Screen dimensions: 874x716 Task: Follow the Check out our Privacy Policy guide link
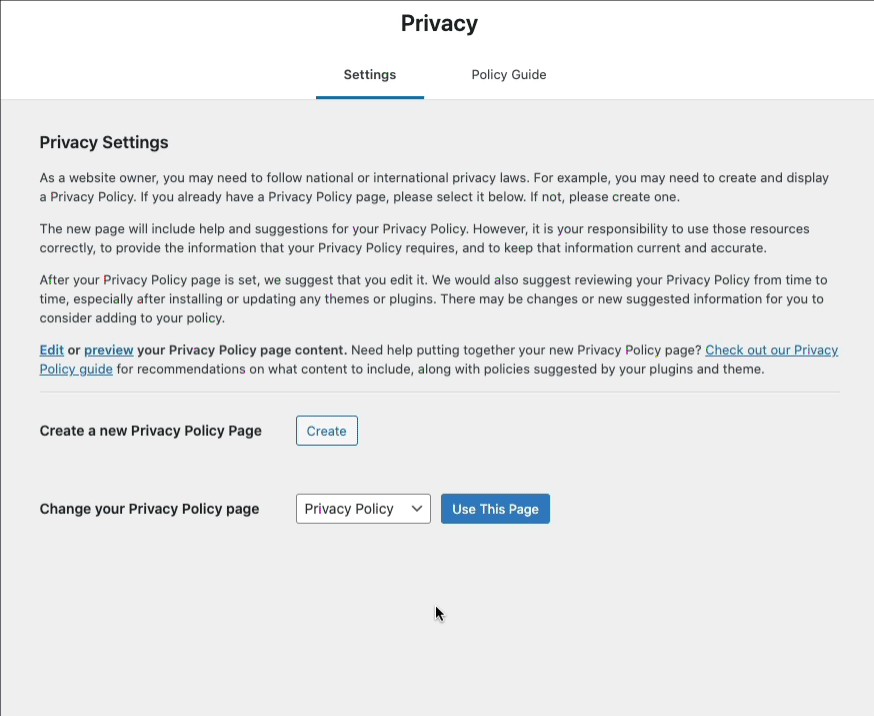770,349
